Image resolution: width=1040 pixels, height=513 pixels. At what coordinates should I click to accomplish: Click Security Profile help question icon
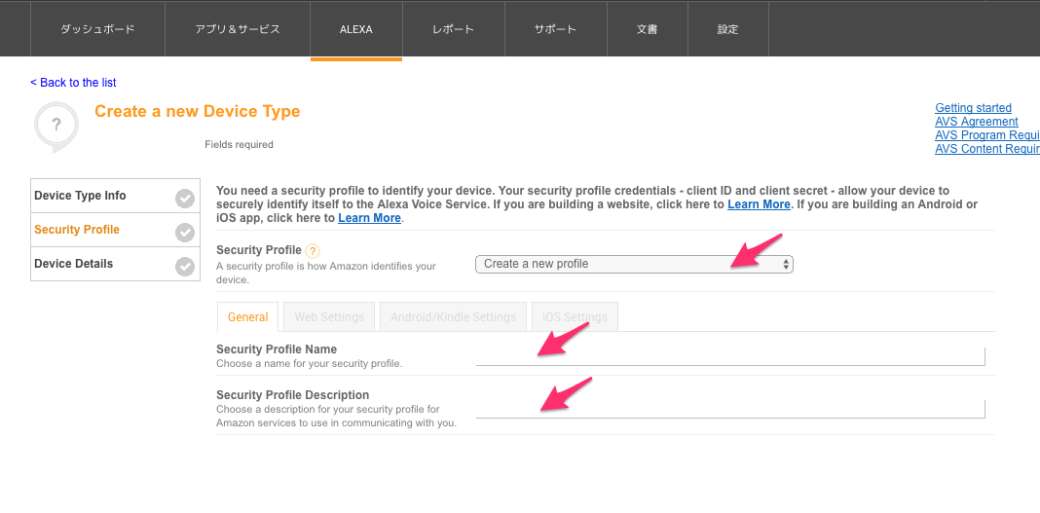[313, 251]
